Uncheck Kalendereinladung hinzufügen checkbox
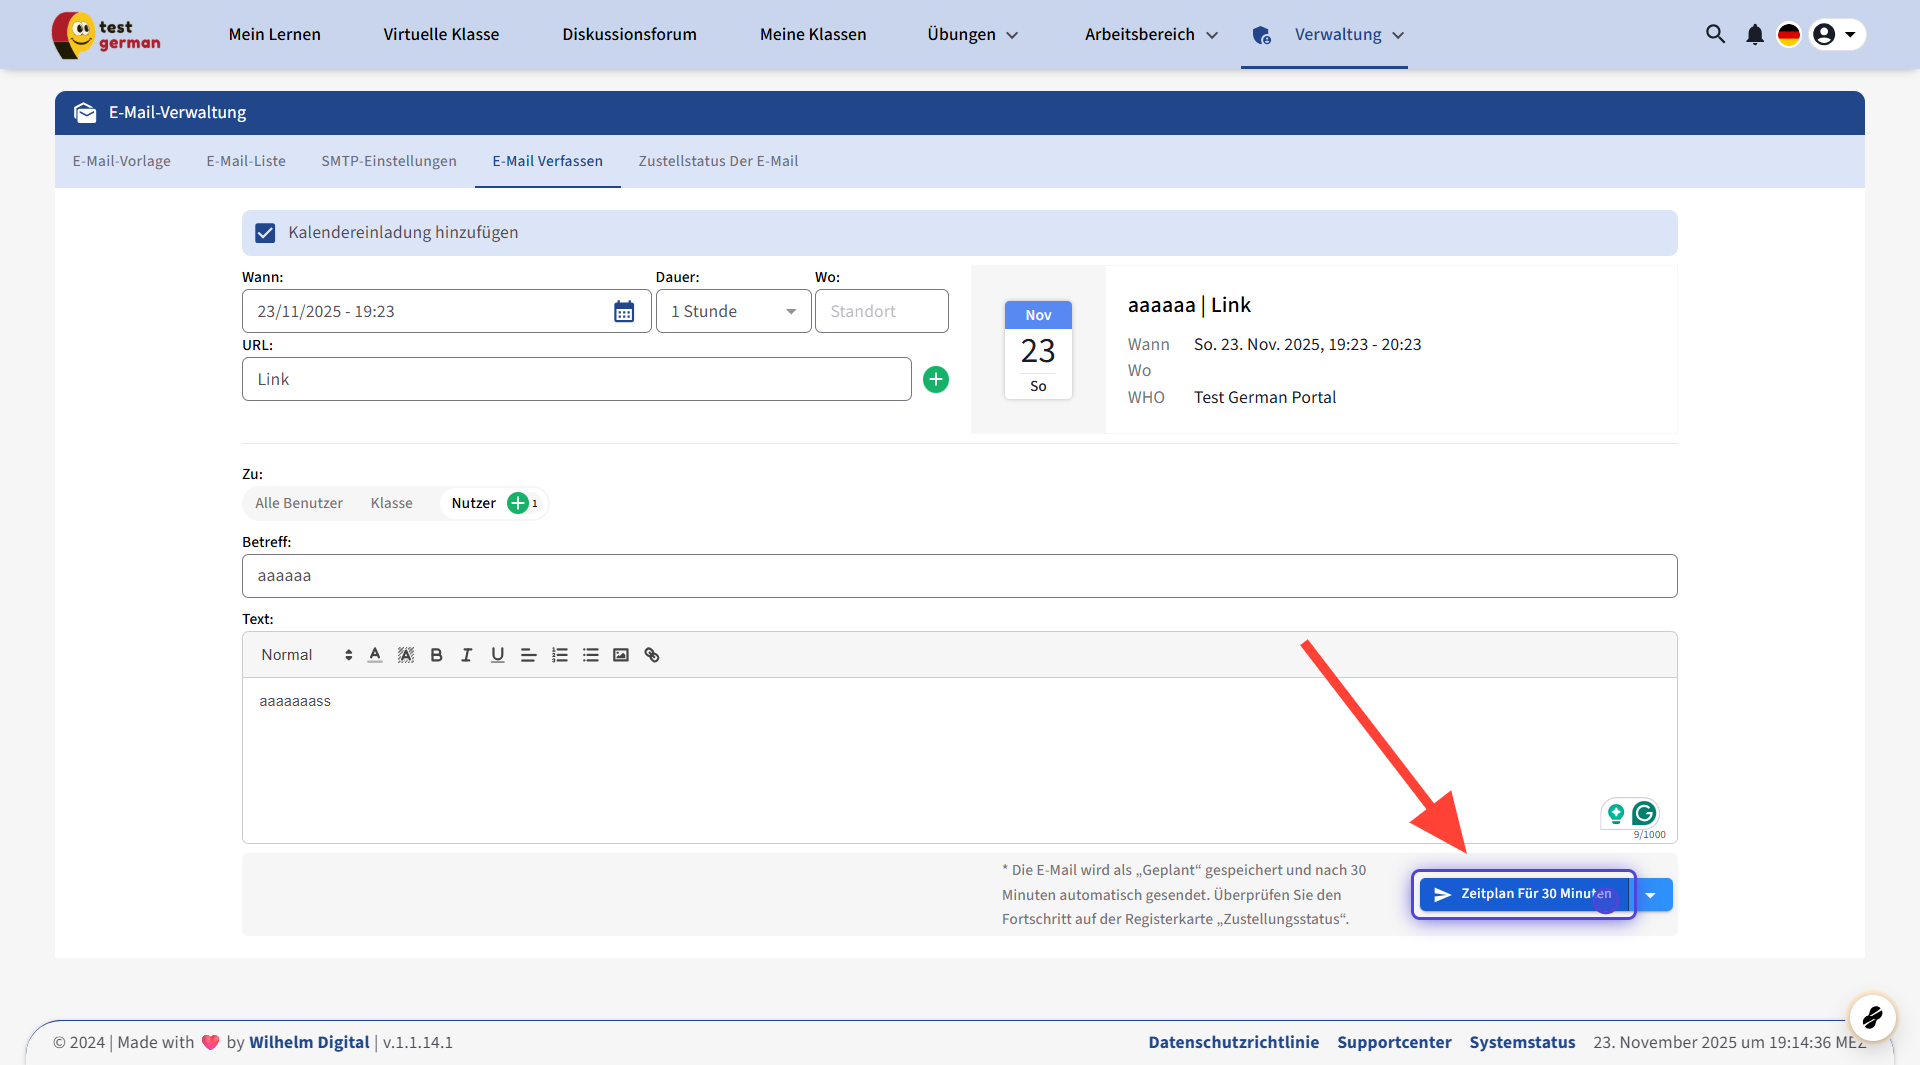Image resolution: width=1920 pixels, height=1065 pixels. [265, 233]
